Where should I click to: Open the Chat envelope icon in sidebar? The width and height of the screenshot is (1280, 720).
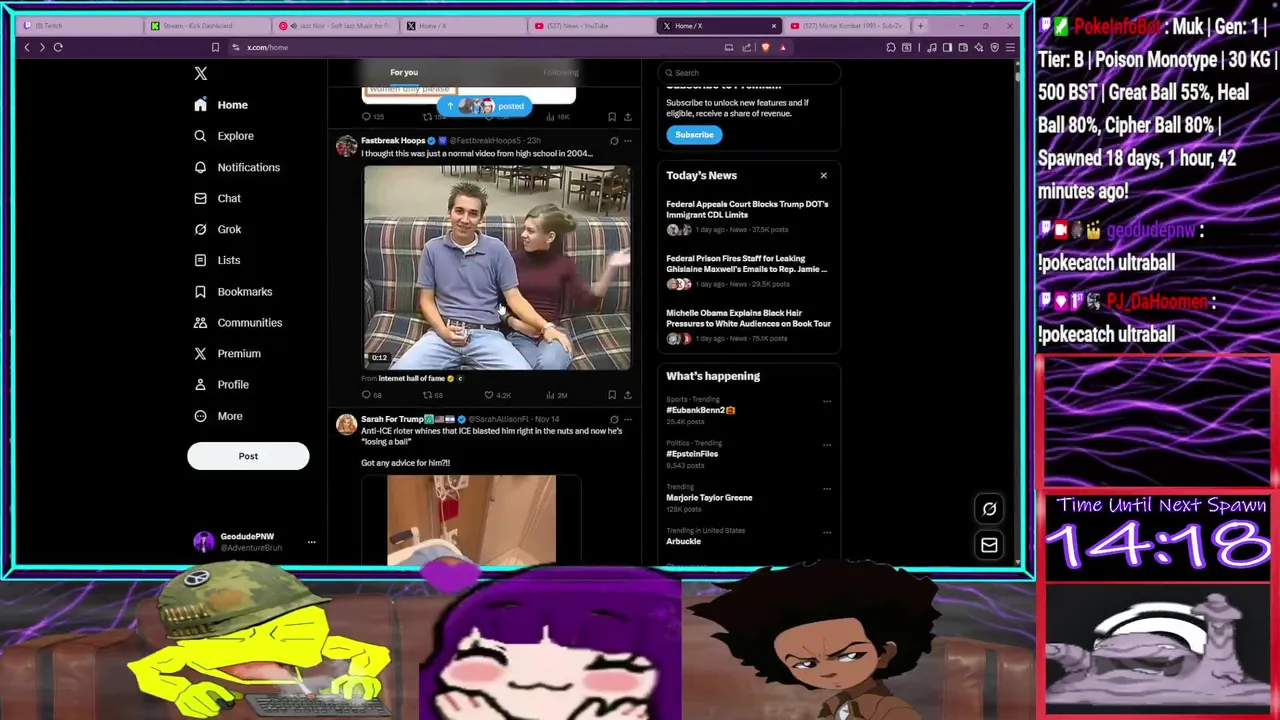(200, 198)
